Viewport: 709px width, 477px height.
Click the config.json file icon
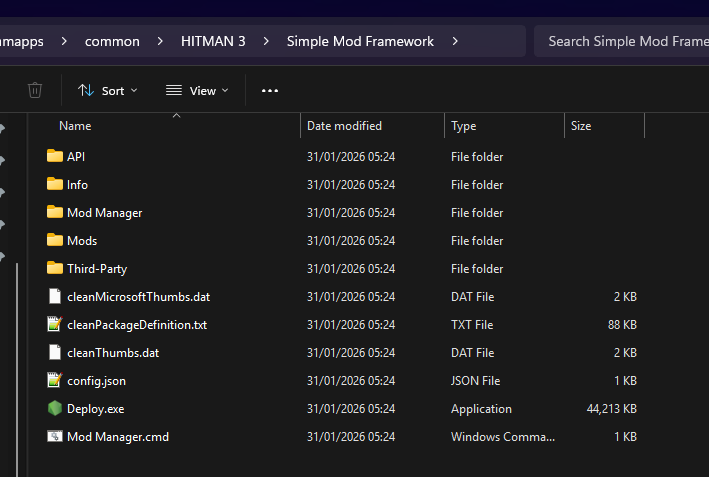point(54,381)
